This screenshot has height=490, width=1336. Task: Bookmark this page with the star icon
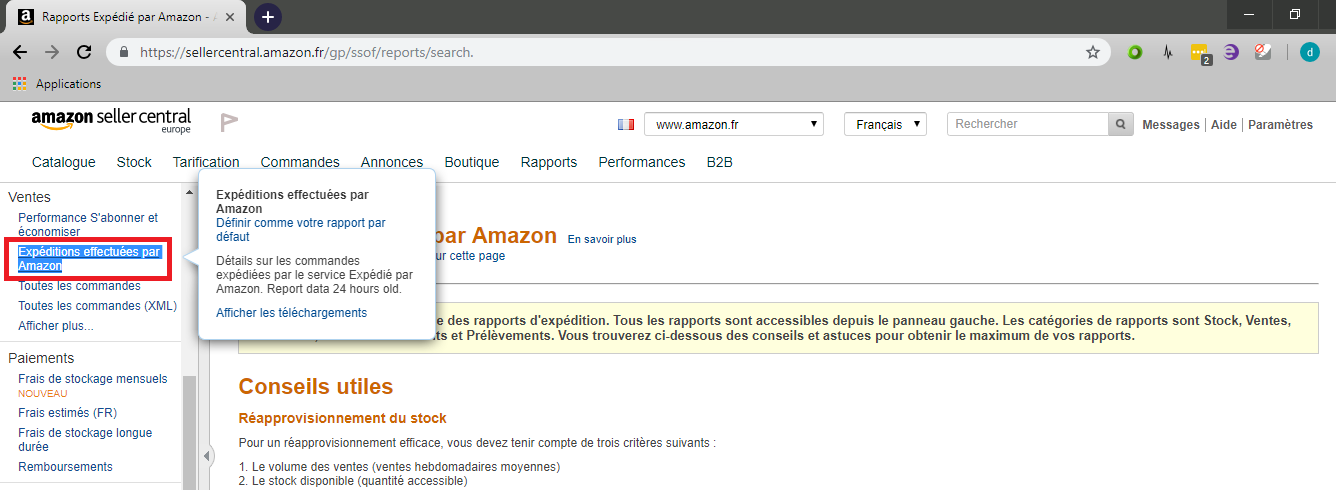1093,52
